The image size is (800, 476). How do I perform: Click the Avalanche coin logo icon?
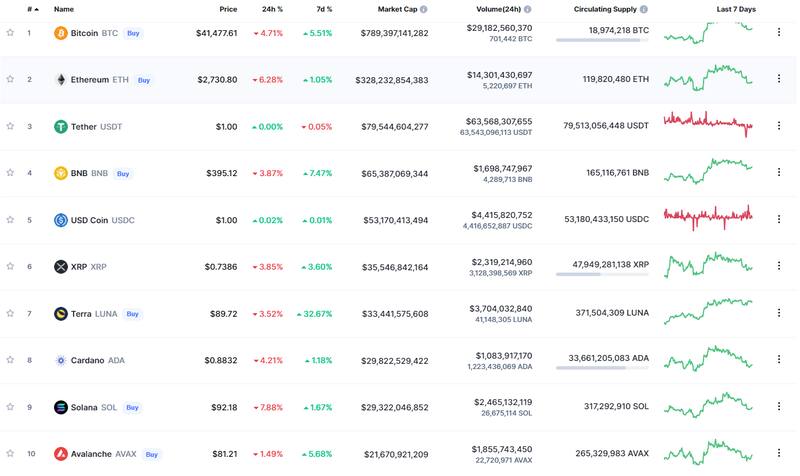(61, 454)
